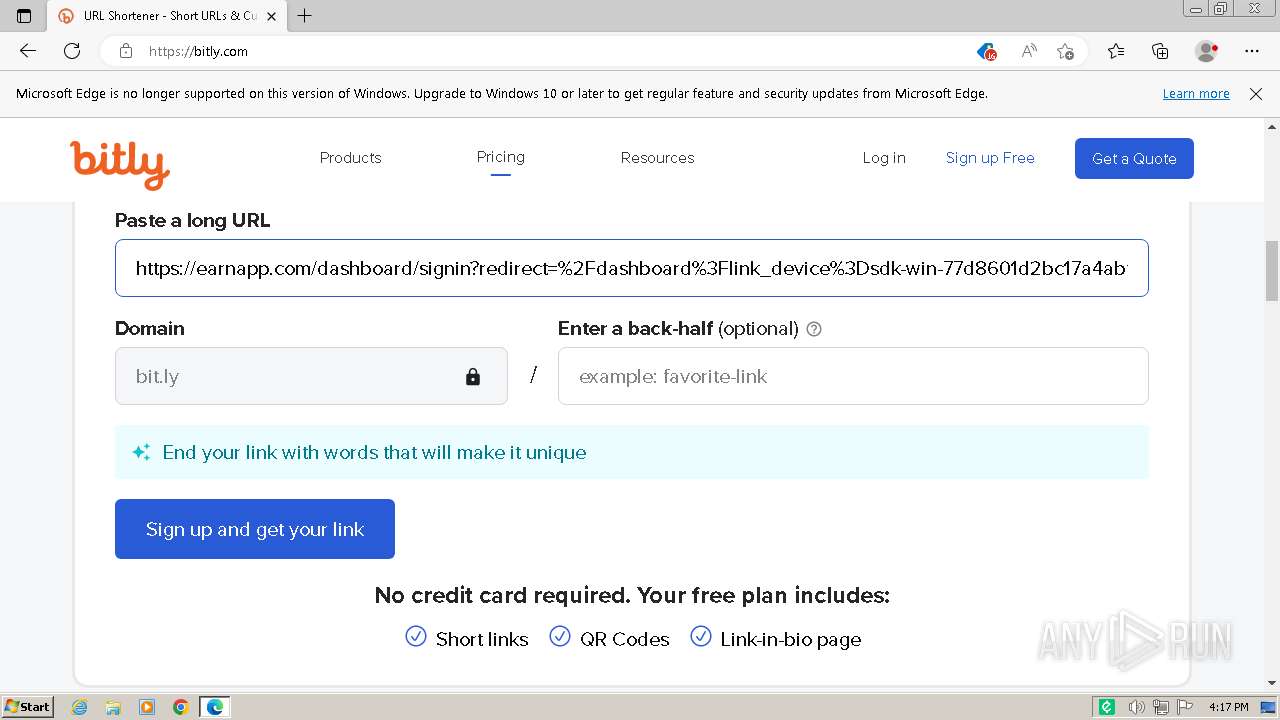
Task: Toggle Read aloud in address bar
Action: 1029,51
